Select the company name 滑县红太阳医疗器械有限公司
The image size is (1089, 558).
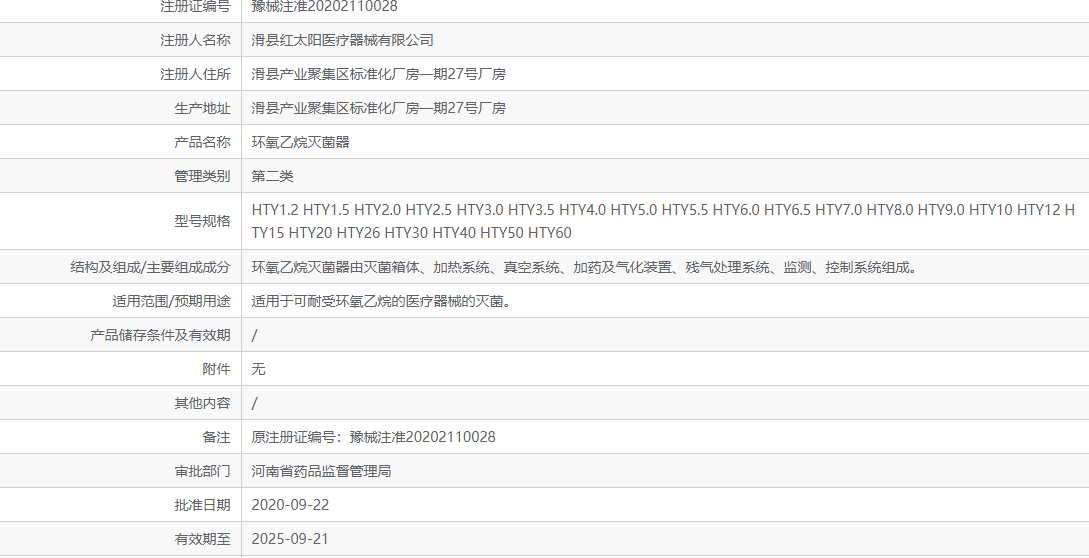pos(342,40)
